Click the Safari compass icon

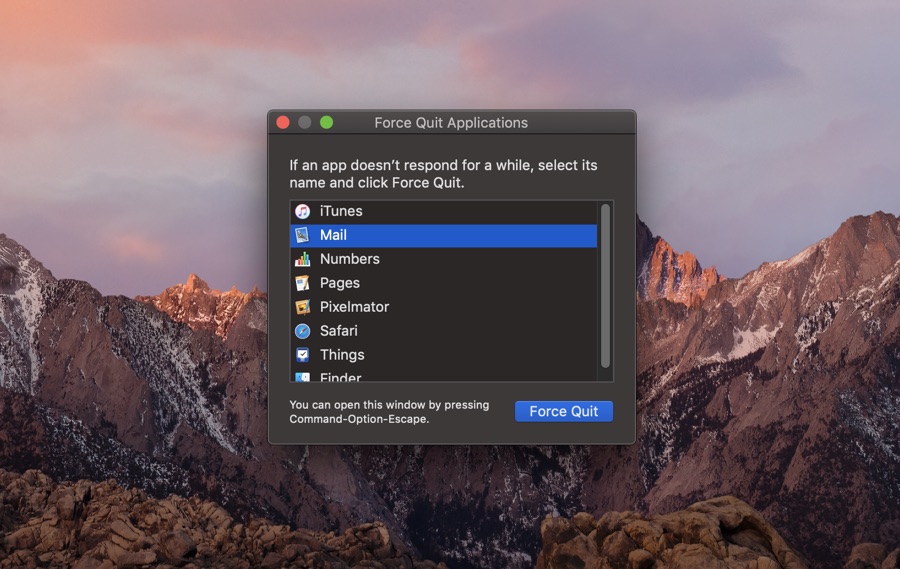[x=302, y=331]
